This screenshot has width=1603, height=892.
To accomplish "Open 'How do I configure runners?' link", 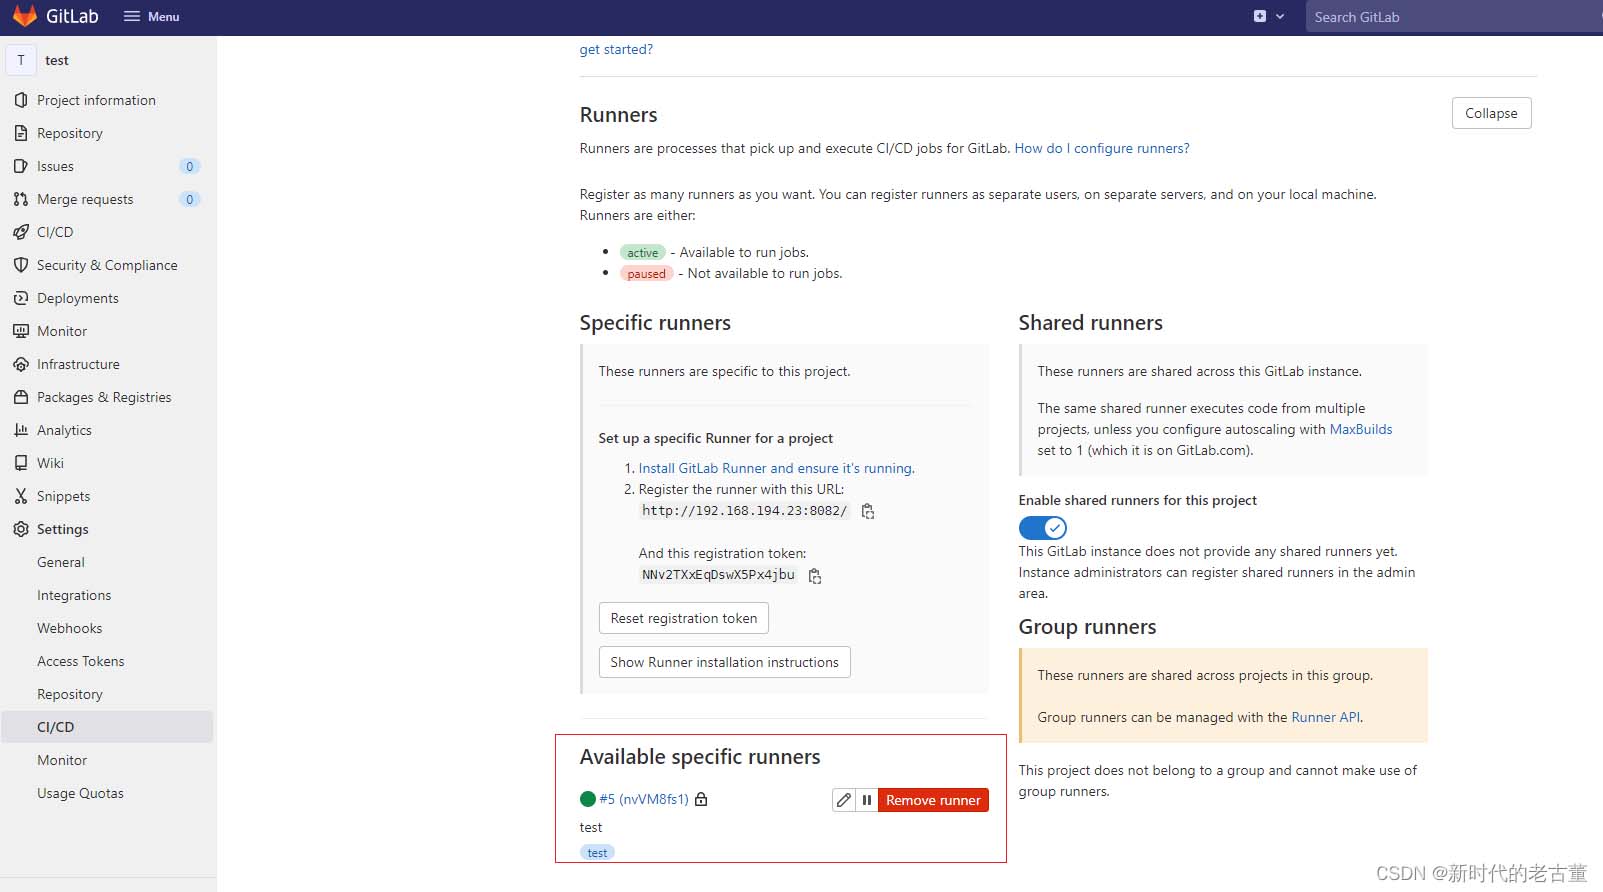I will pos(1102,148).
